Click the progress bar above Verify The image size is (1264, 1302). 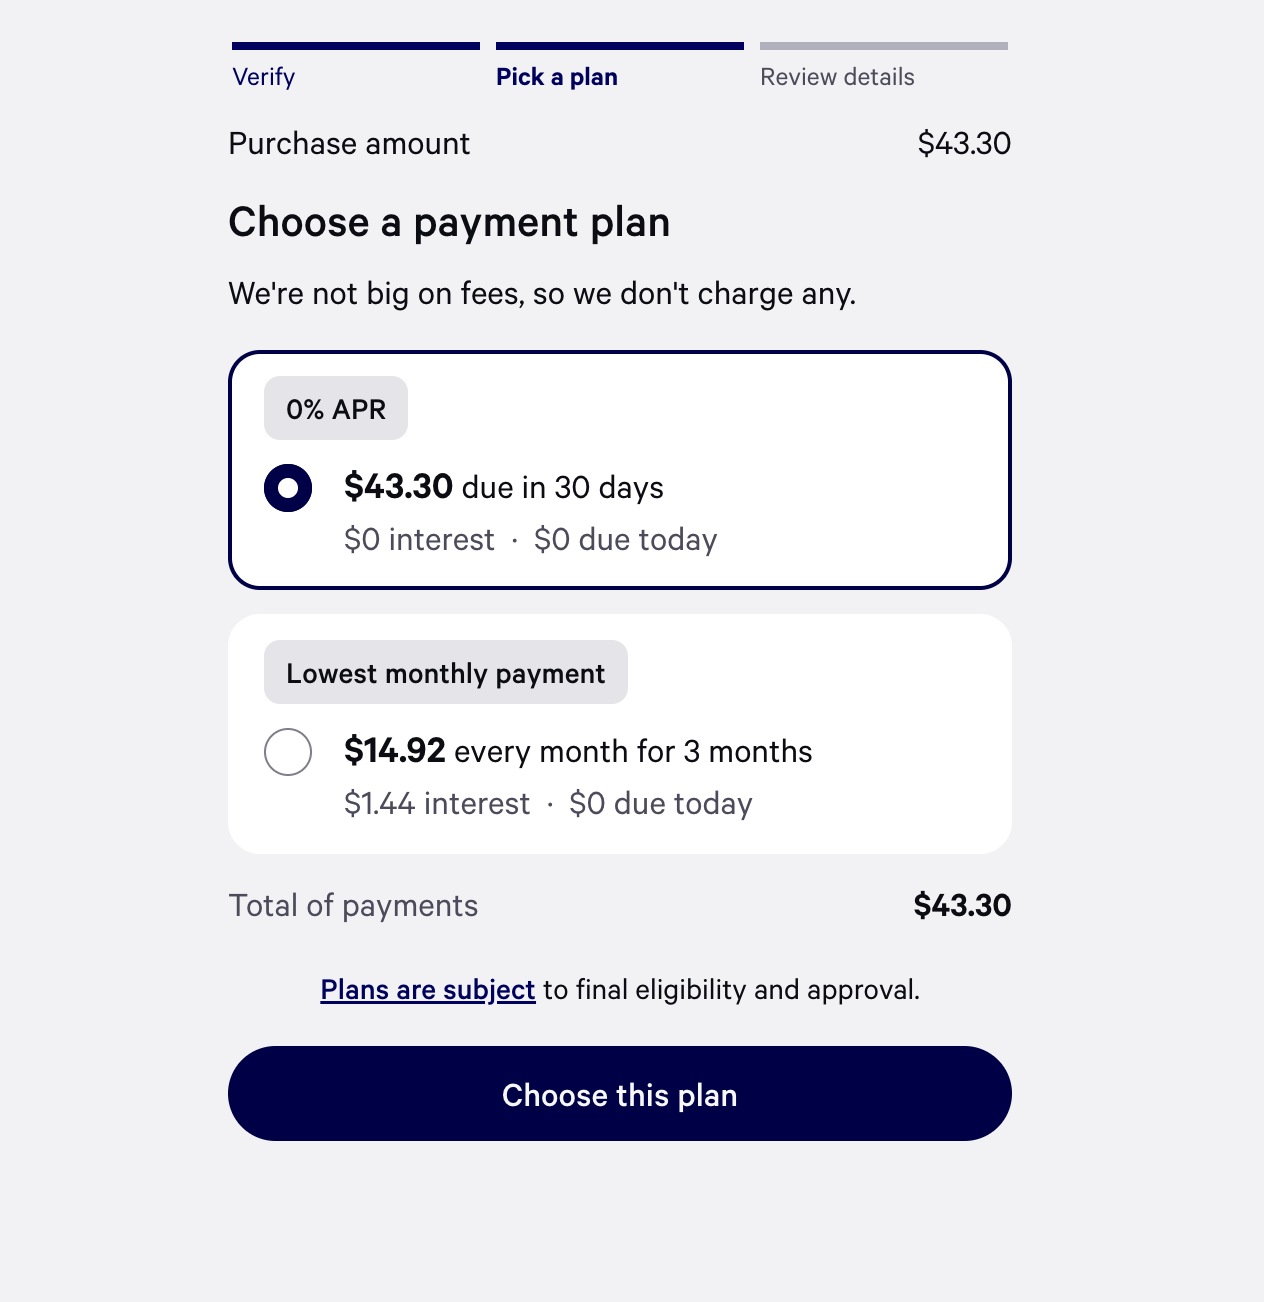click(x=356, y=46)
